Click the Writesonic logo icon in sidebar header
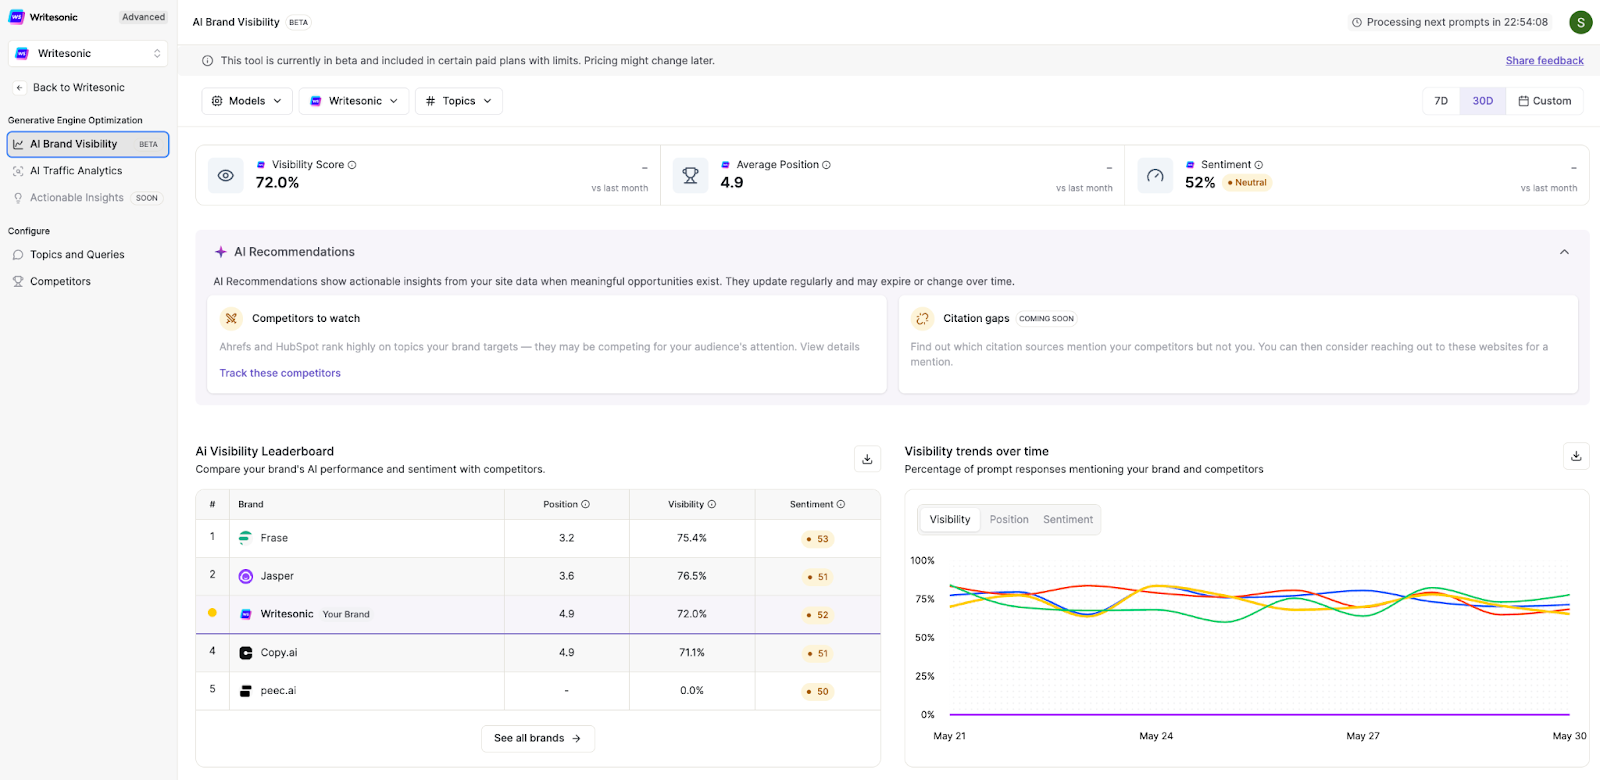 coord(16,17)
